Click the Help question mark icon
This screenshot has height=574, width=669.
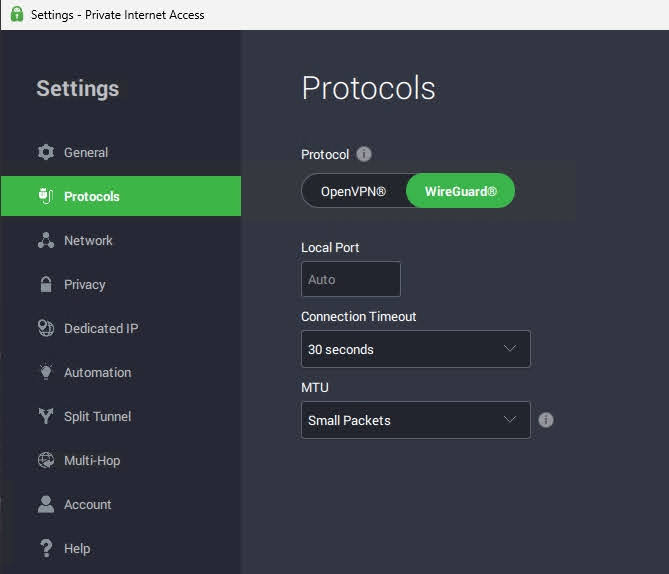45,548
